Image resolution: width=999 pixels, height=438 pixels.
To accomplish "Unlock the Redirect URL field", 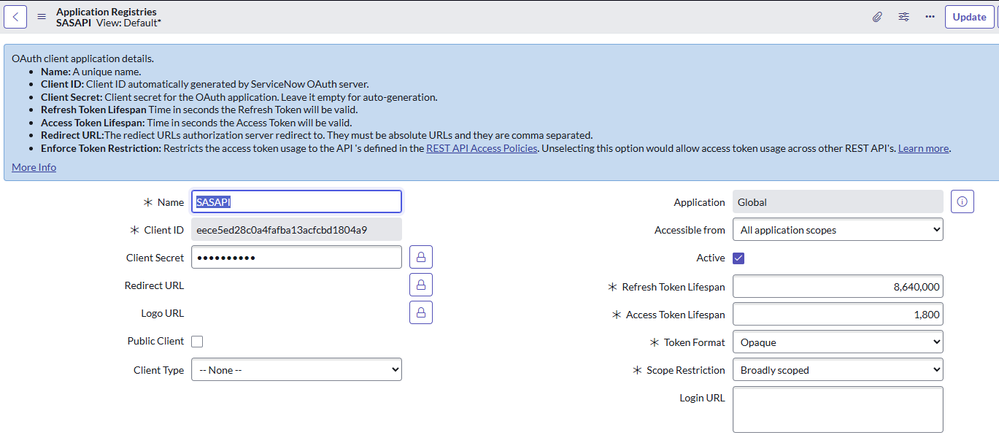I will 420,285.
